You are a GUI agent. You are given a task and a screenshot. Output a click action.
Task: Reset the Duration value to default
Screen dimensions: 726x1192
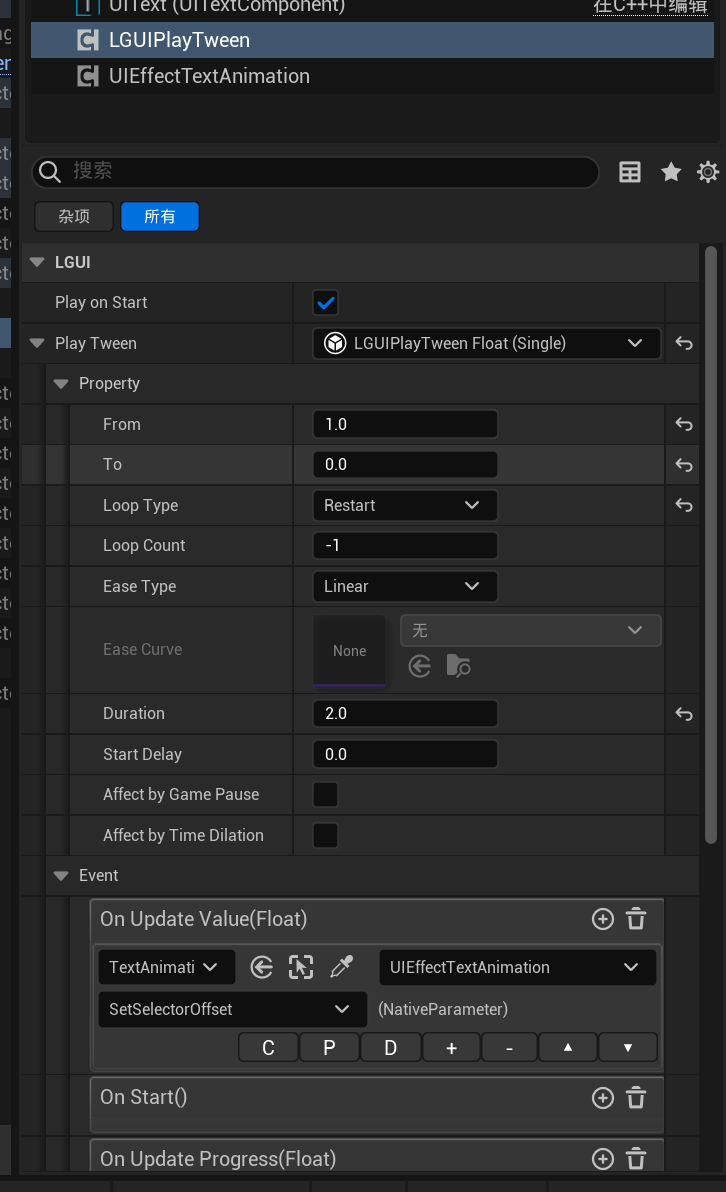coord(684,714)
